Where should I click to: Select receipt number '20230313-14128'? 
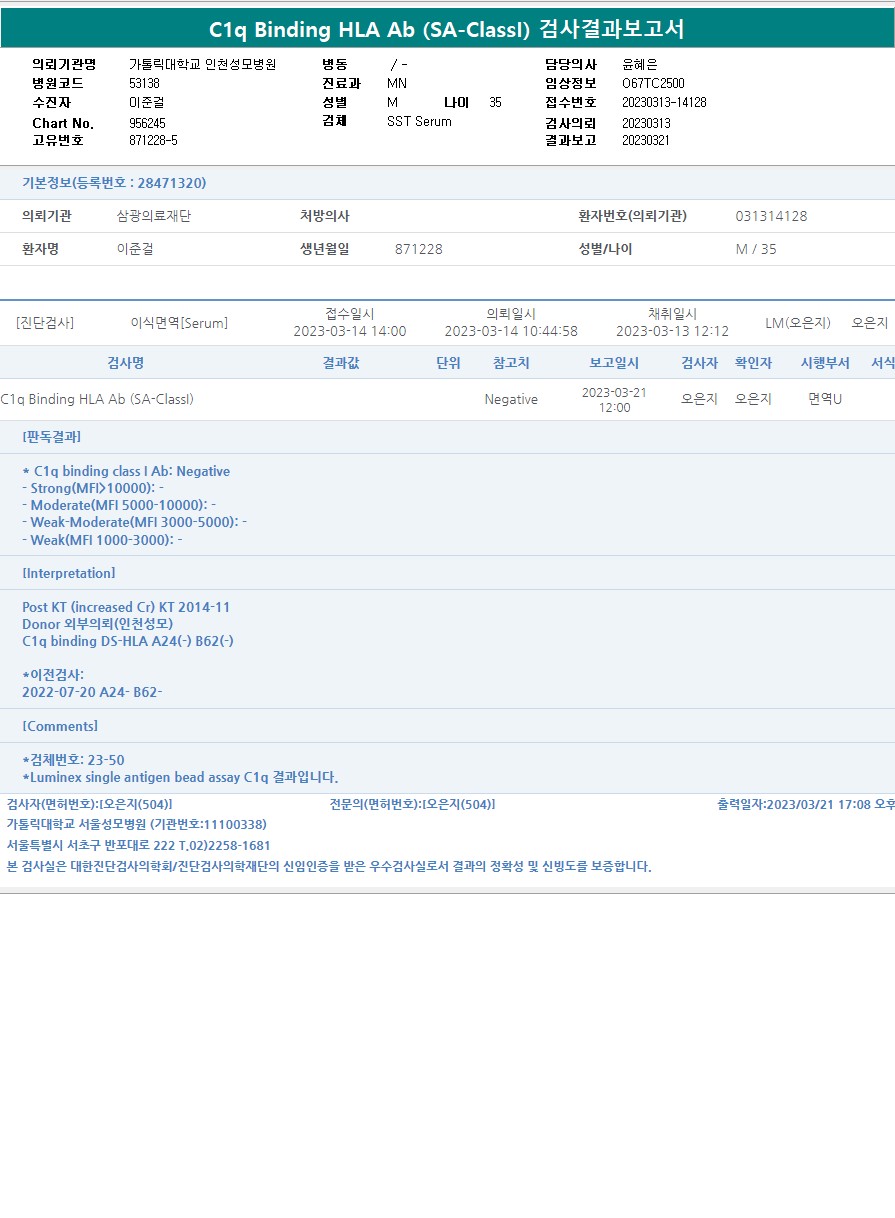tap(664, 102)
